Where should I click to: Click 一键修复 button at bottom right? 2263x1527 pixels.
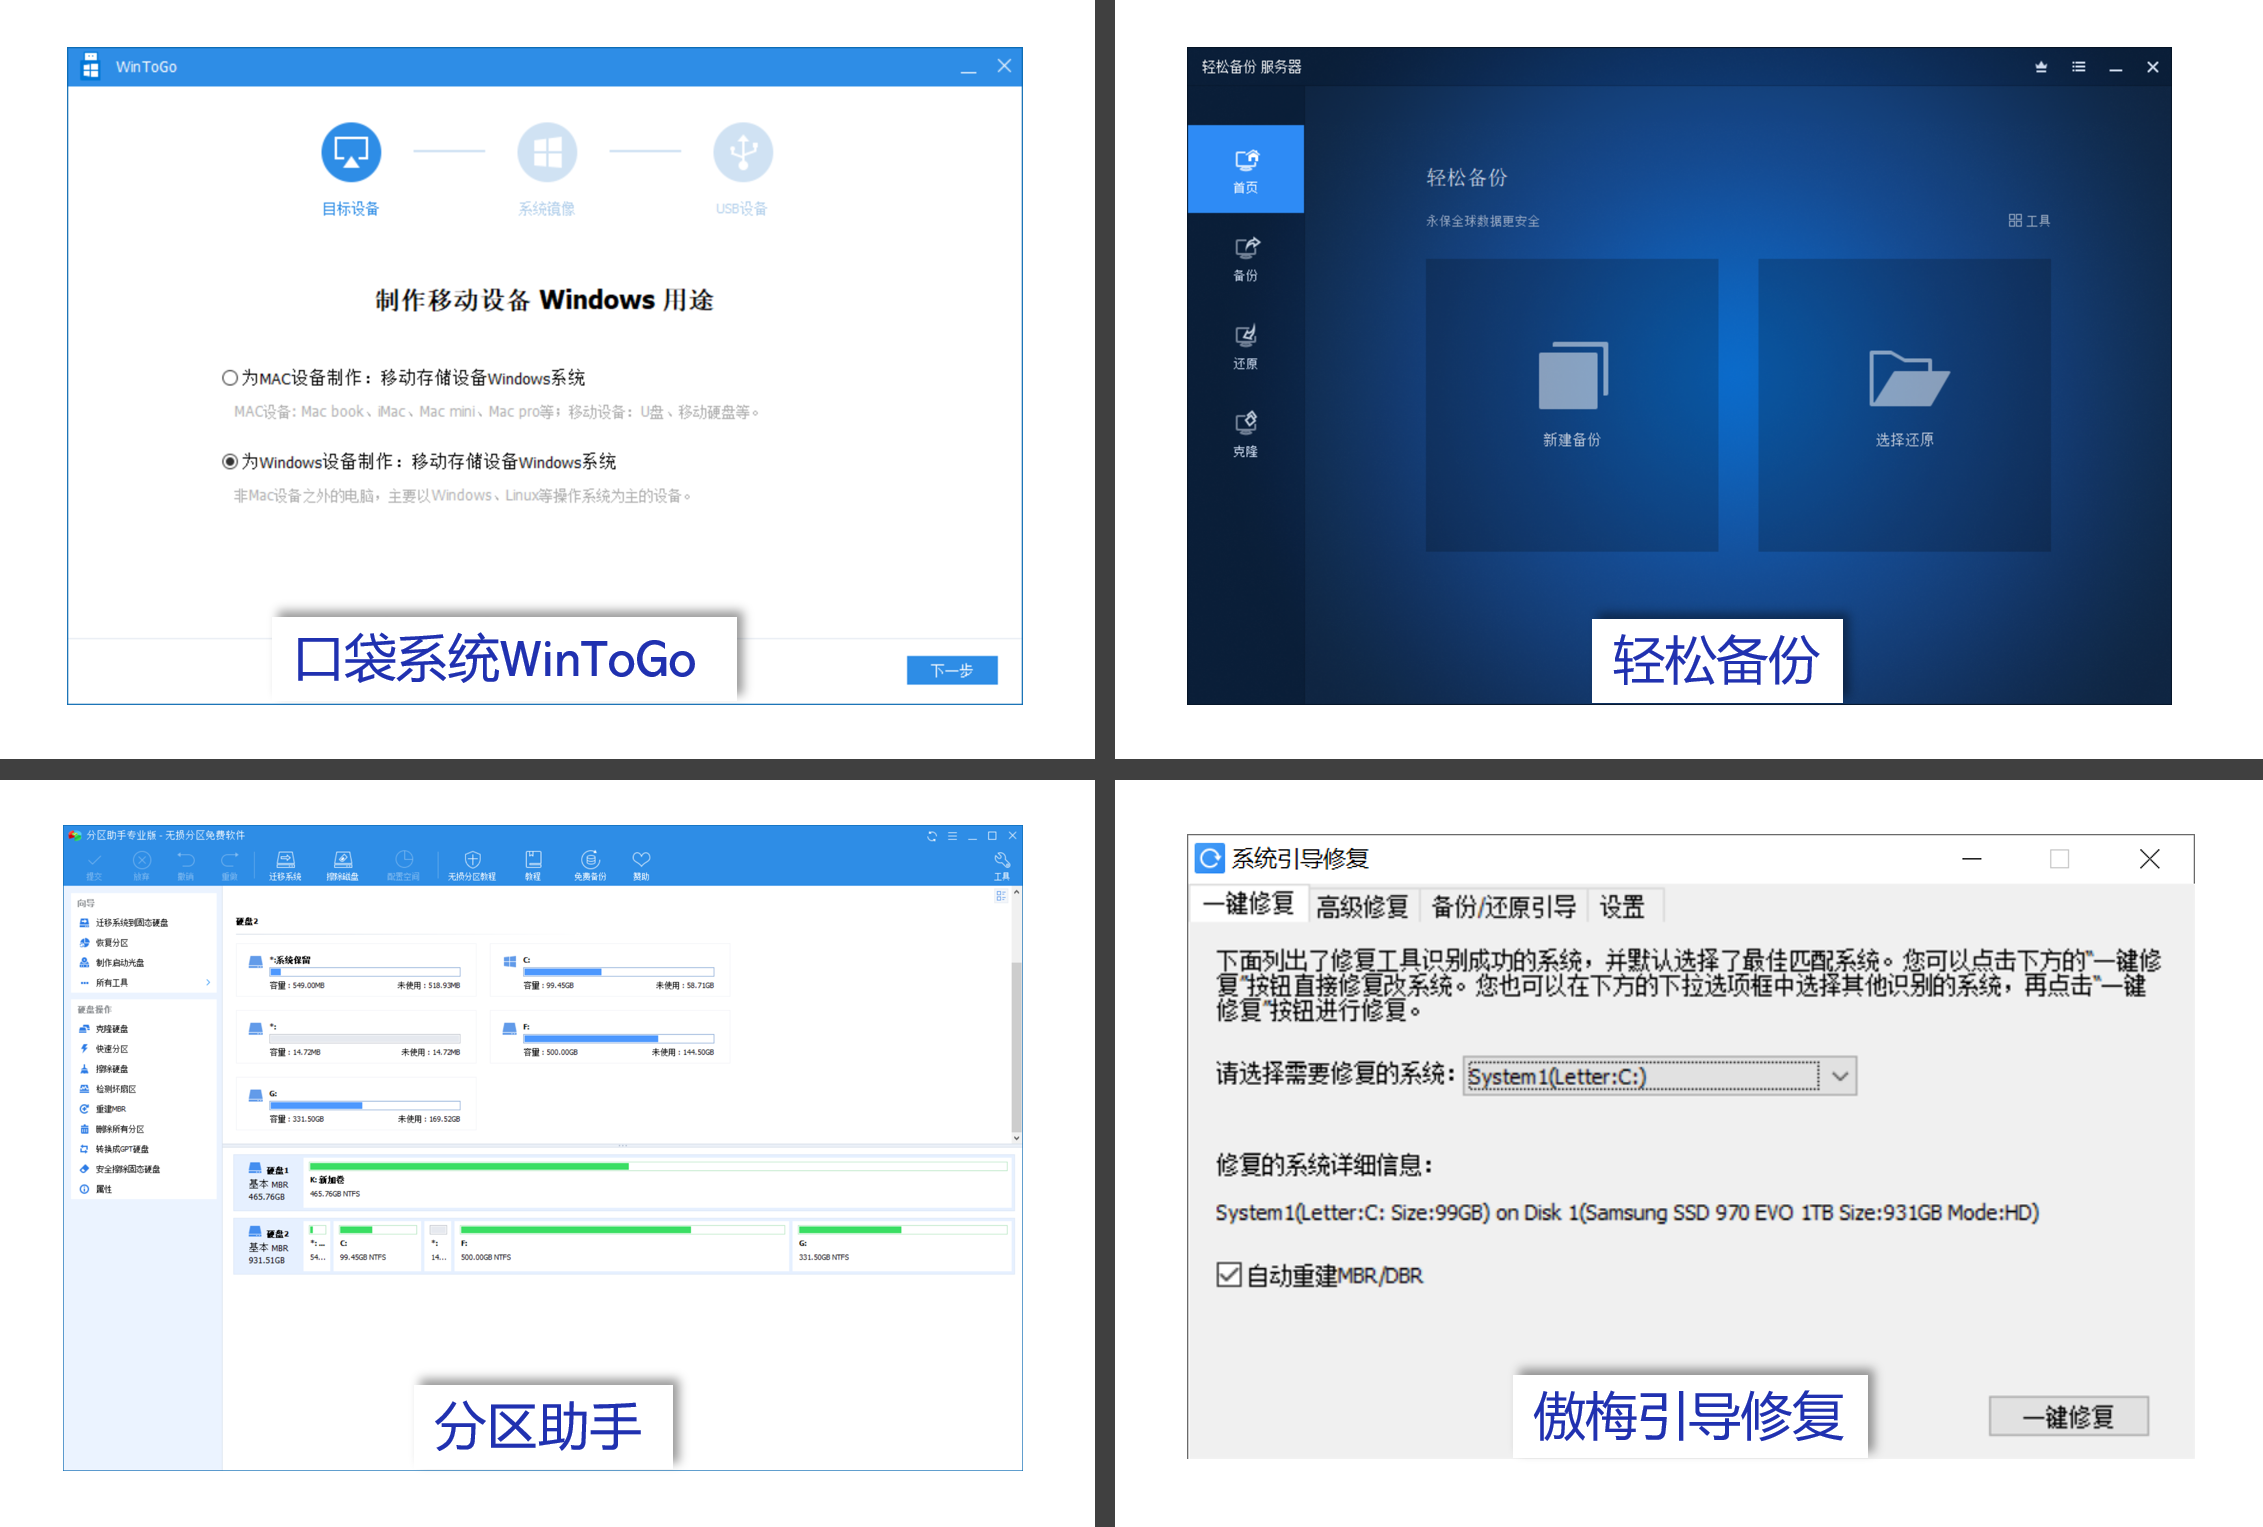(2069, 1417)
